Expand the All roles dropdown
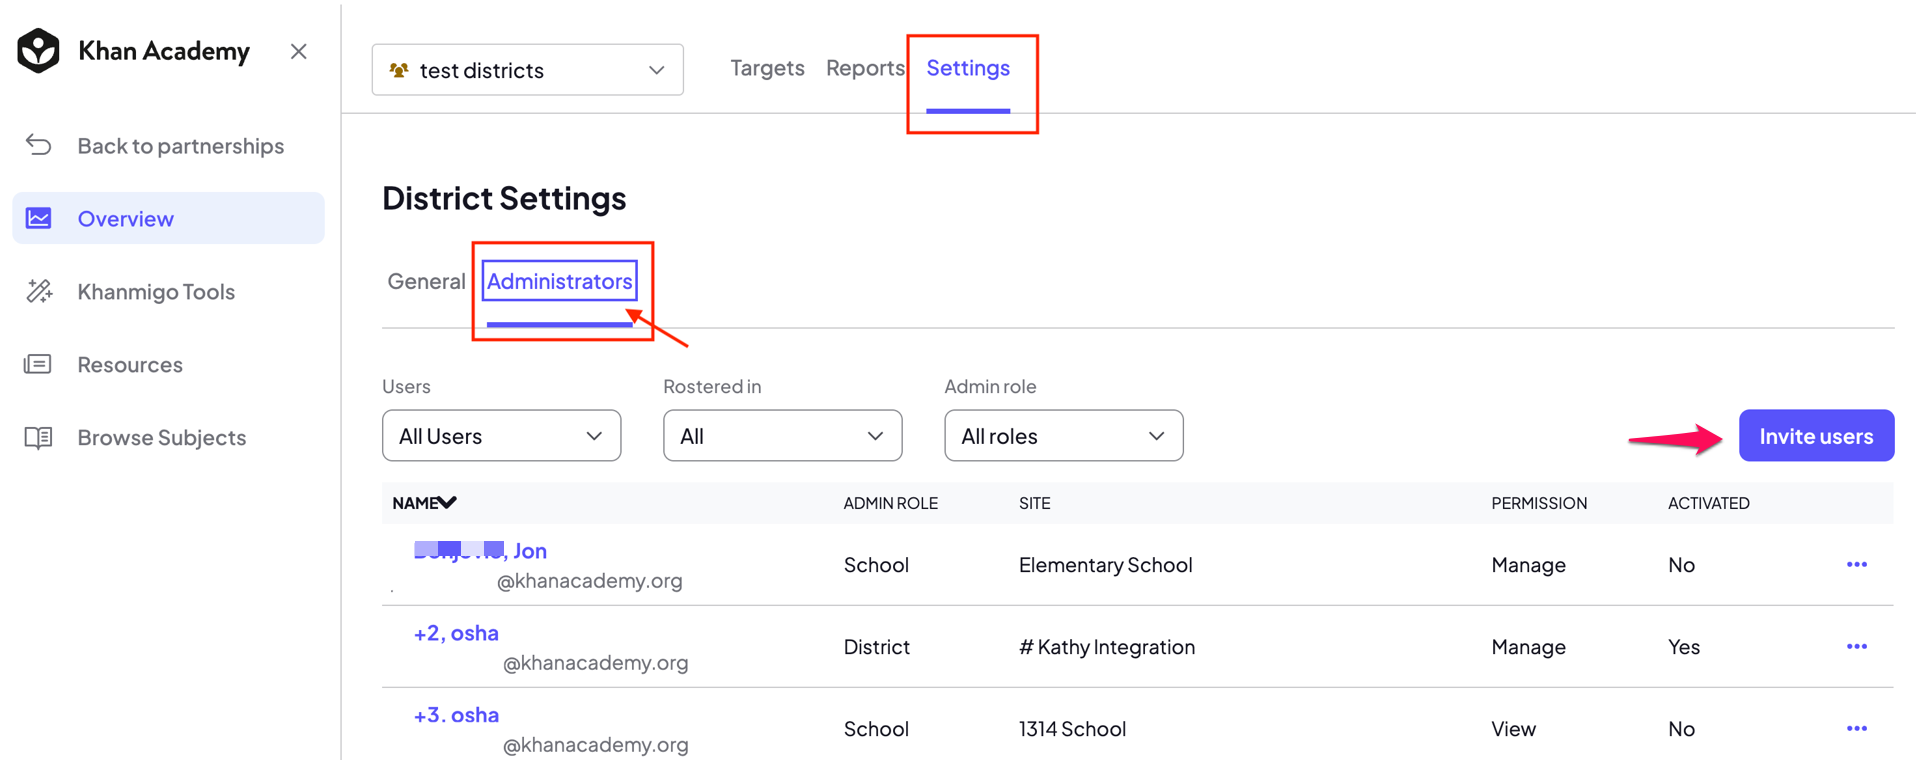Screen dimensions: 1916x760 [1063, 436]
